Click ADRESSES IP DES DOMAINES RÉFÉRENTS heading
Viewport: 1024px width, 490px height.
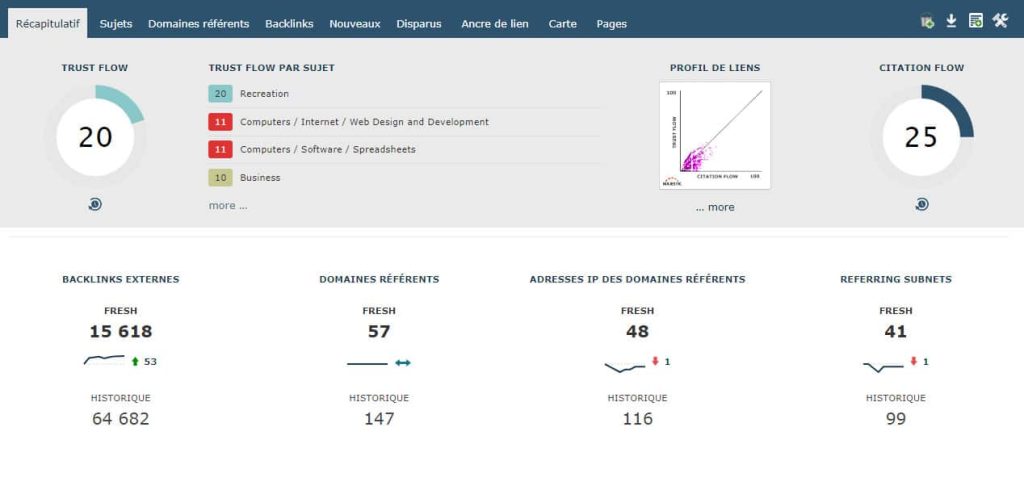click(x=637, y=280)
